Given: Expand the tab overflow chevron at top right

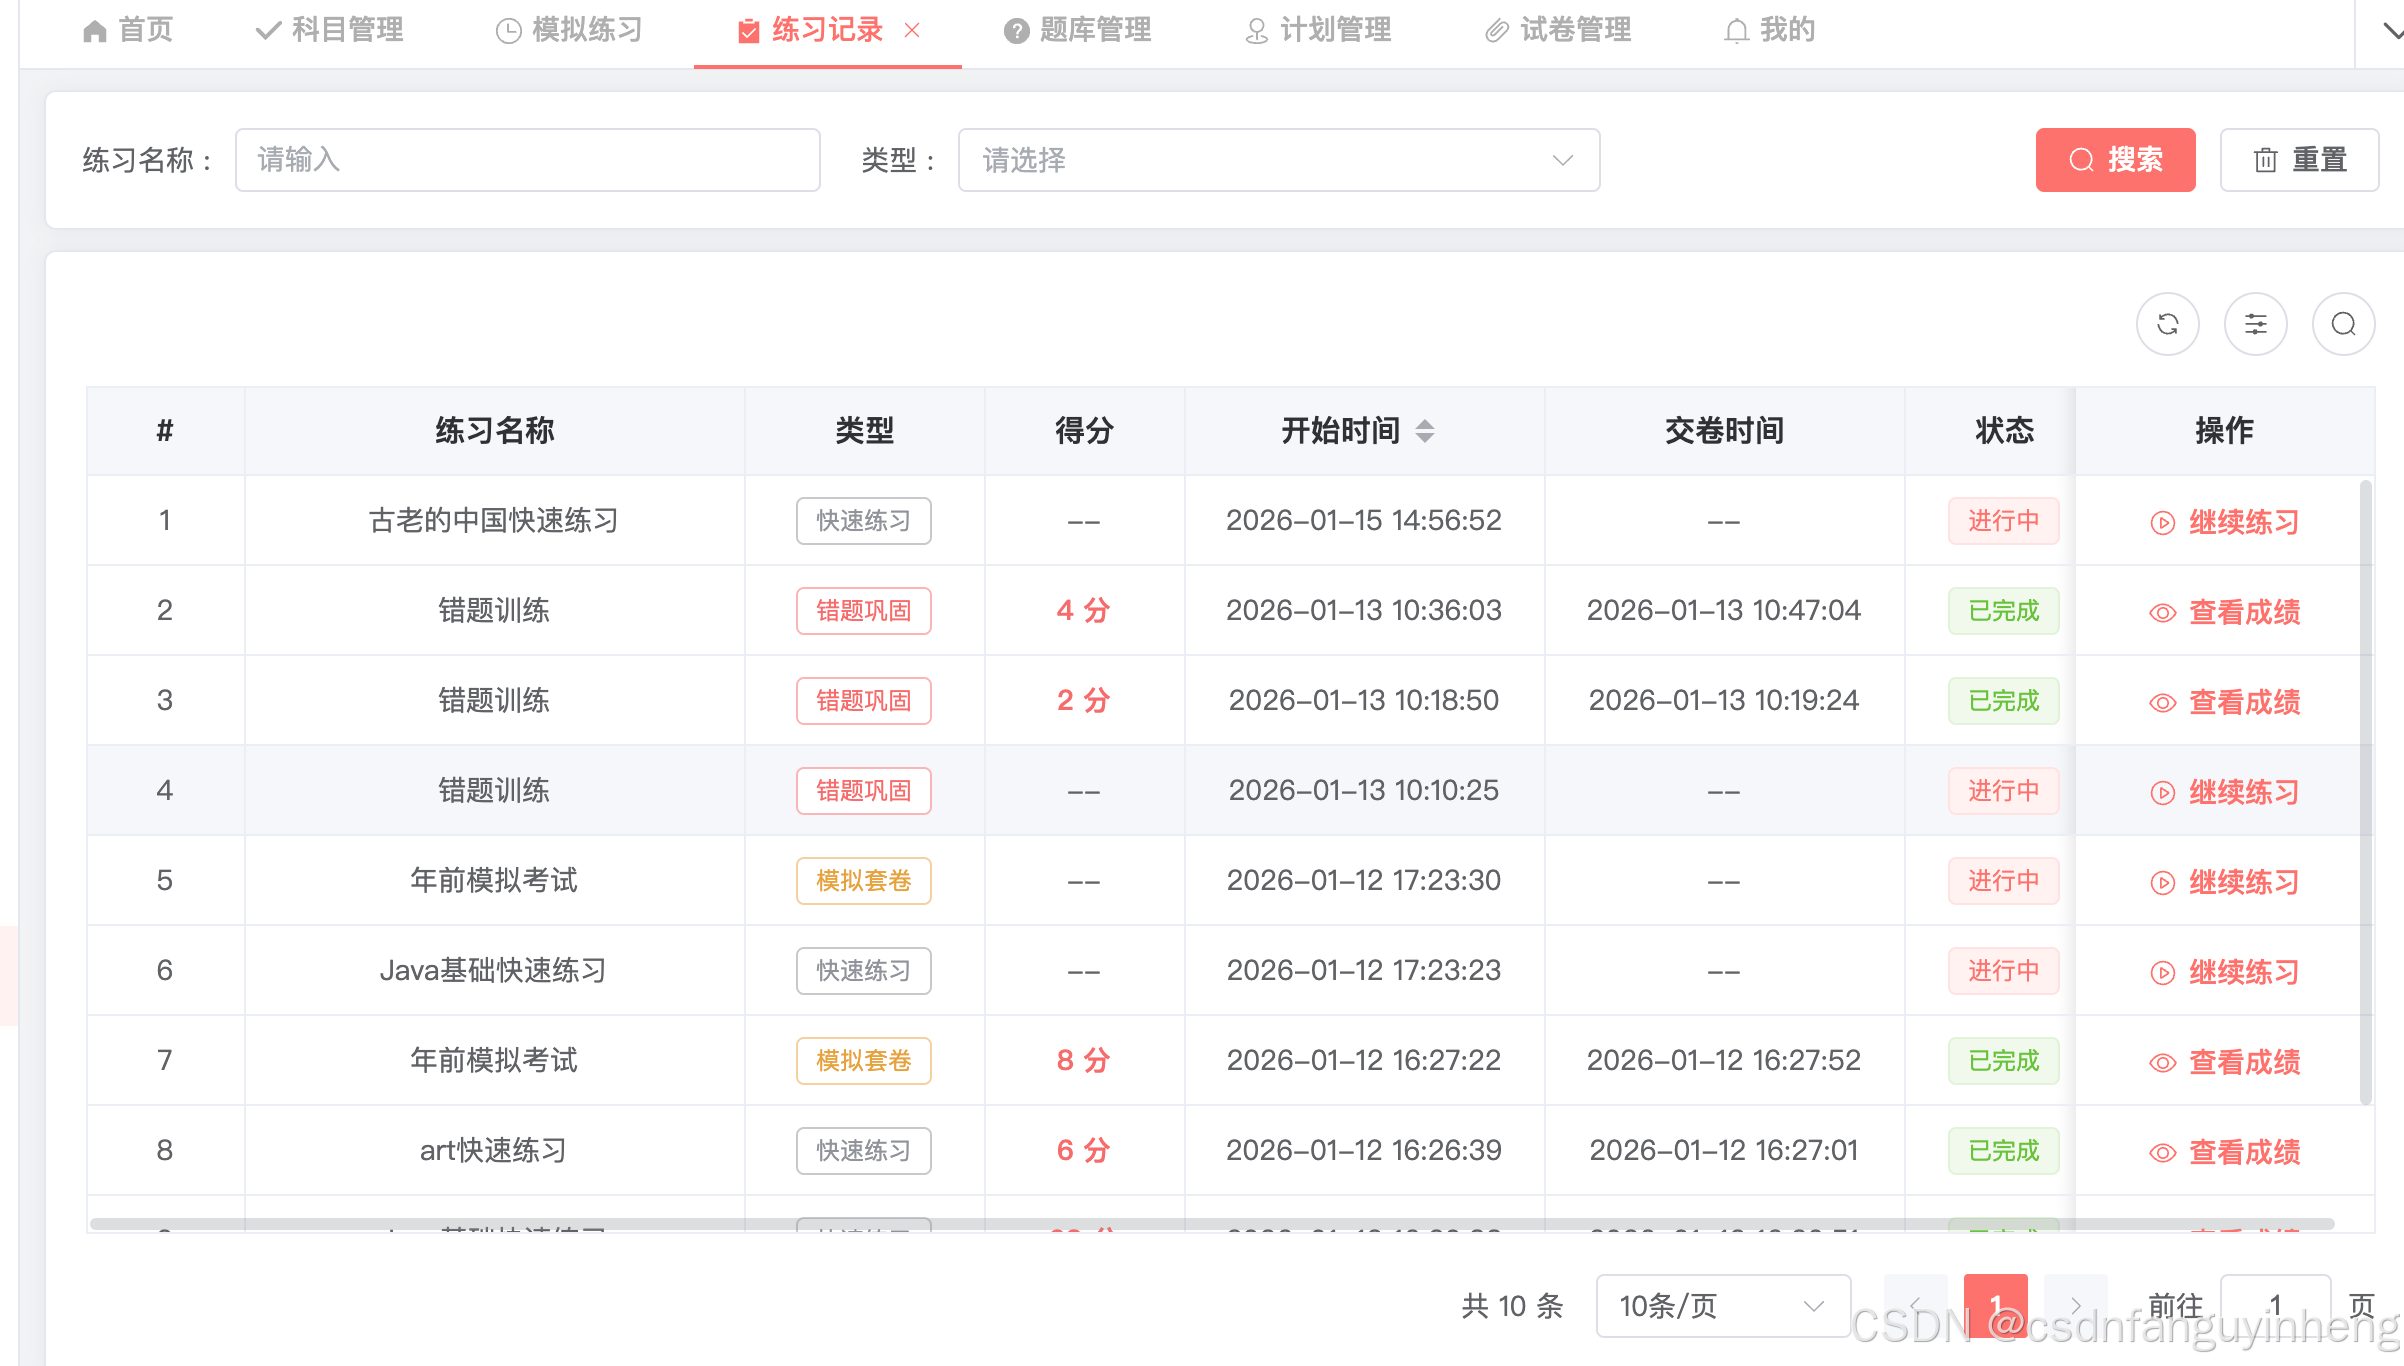Looking at the screenshot, I should pyautogui.click(x=2392, y=30).
